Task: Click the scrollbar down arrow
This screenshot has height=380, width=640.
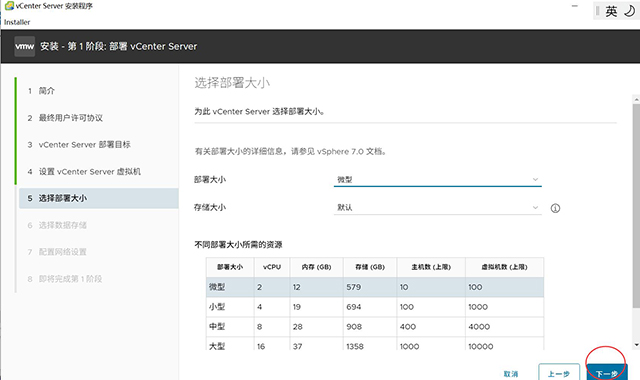Action: pyautogui.click(x=636, y=345)
